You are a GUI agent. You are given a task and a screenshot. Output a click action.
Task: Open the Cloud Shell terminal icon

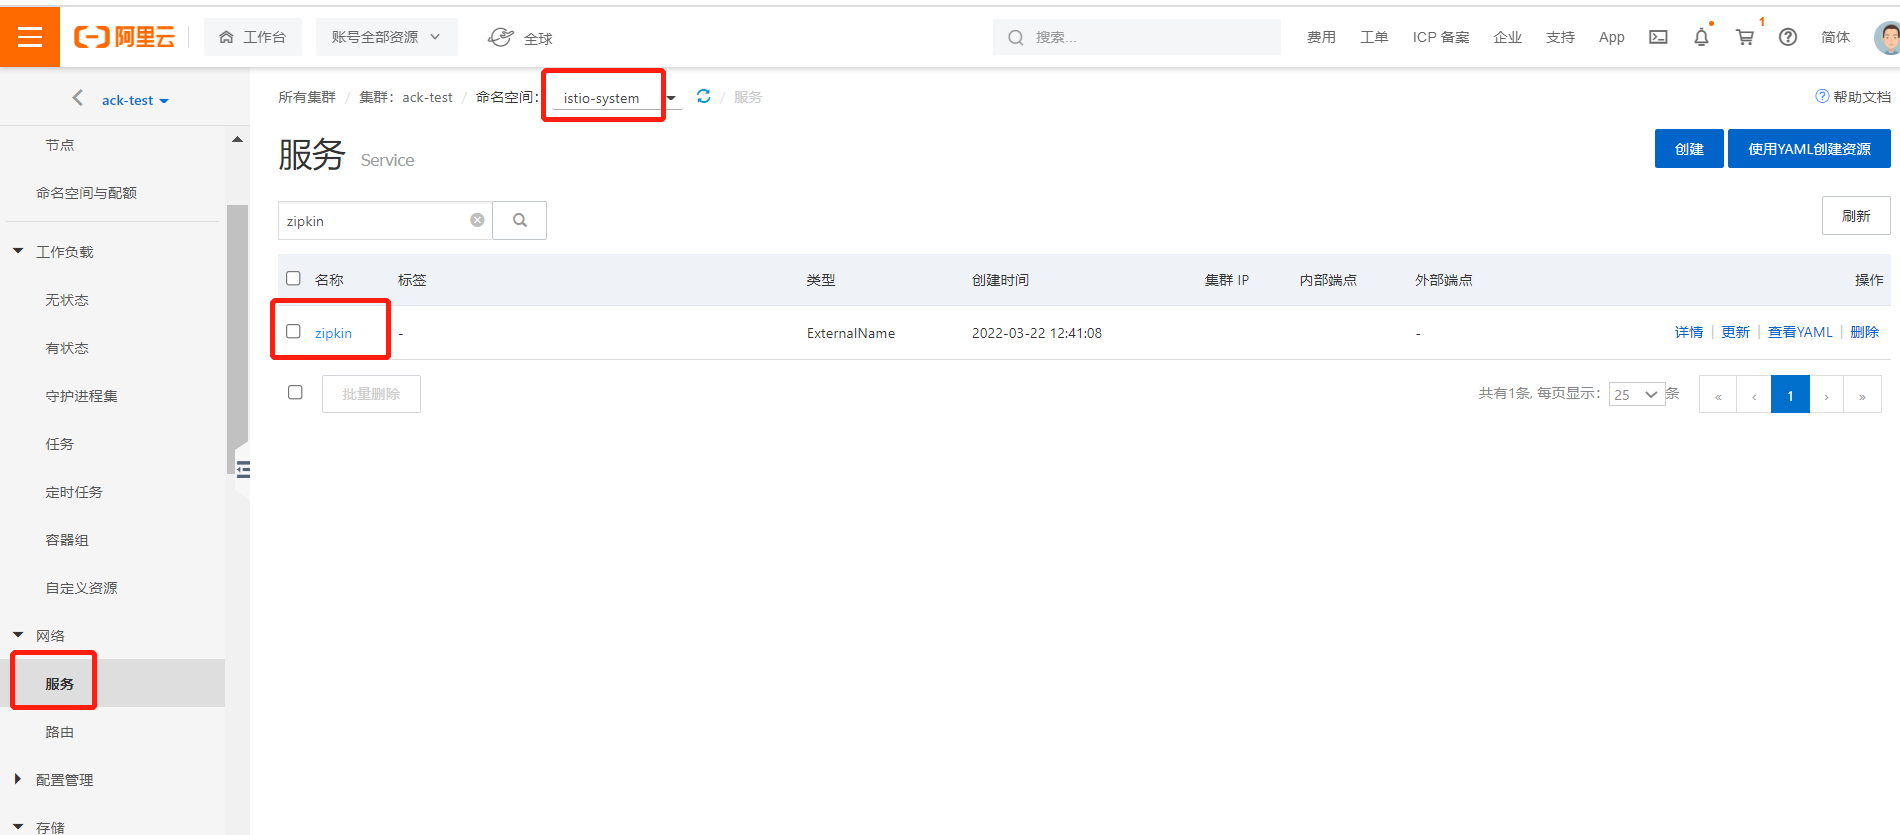coord(1658,37)
